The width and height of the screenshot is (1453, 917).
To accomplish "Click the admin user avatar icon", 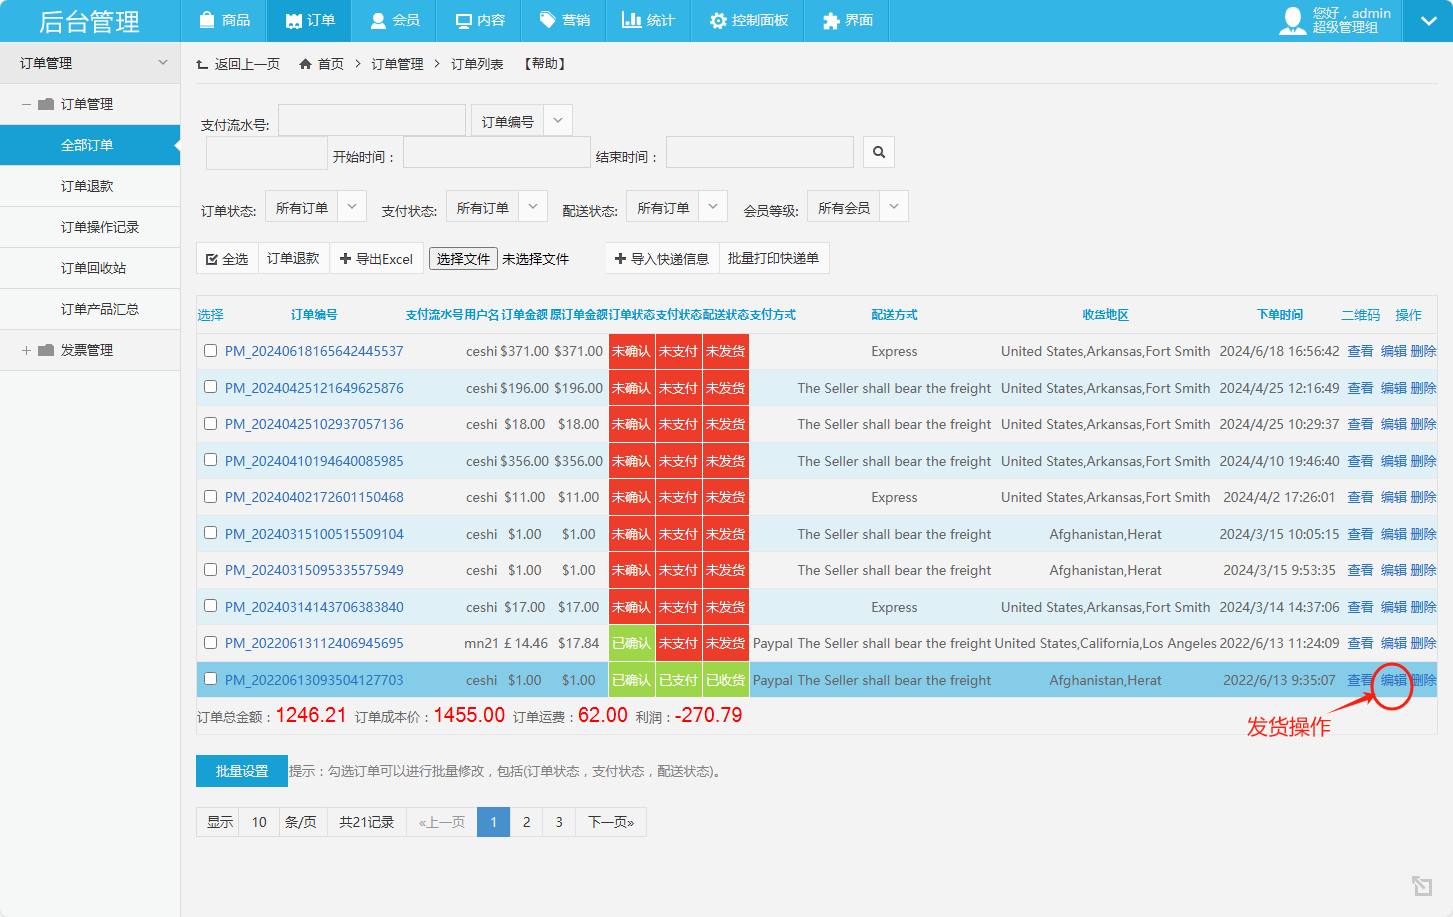I will (x=1292, y=20).
